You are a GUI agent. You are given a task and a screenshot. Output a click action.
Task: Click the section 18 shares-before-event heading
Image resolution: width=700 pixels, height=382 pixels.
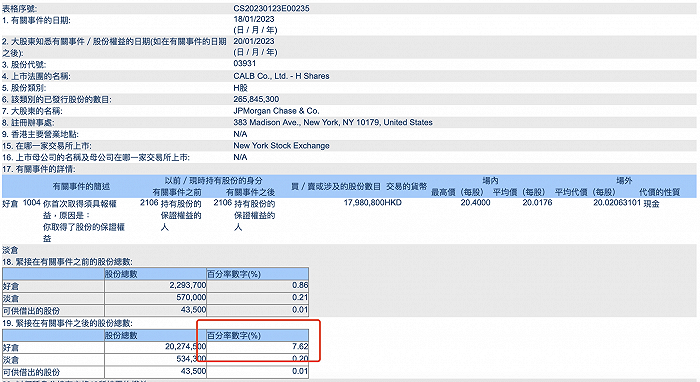(x=67, y=262)
